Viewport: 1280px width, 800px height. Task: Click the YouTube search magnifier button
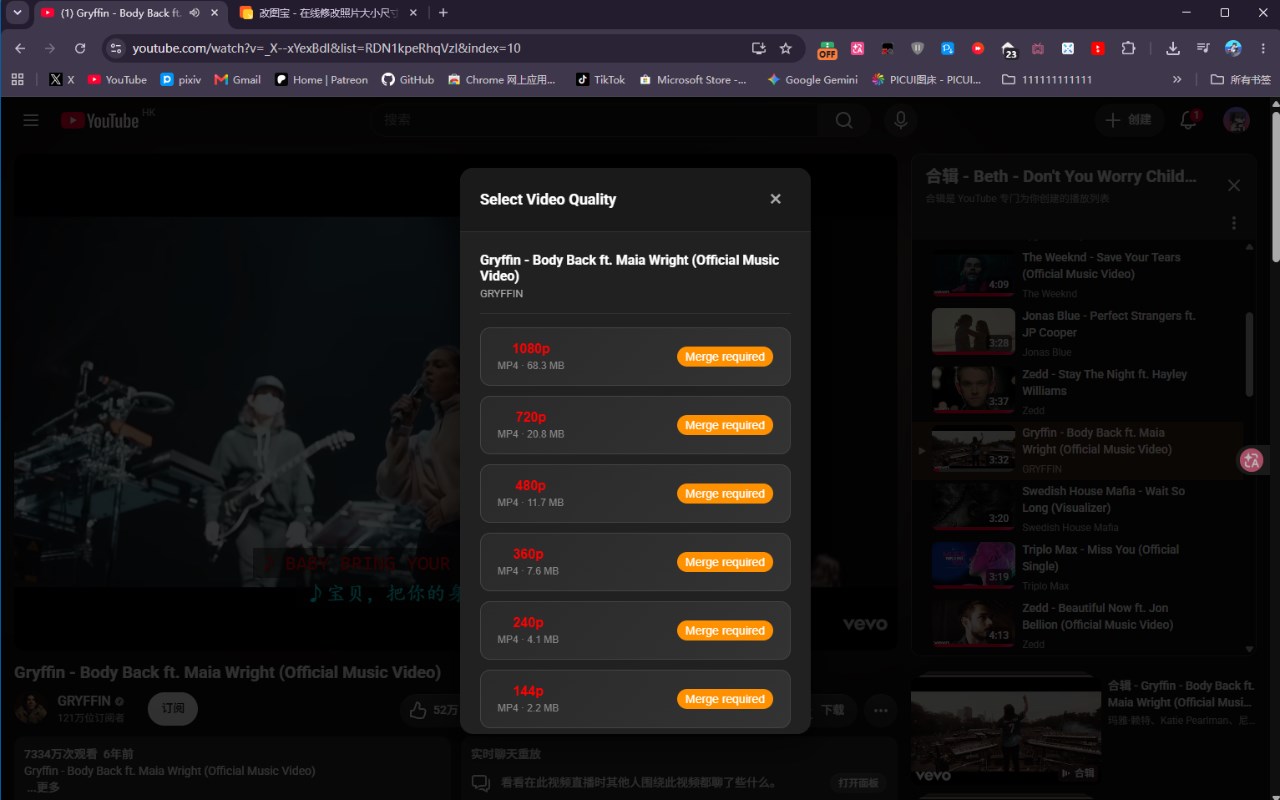(x=844, y=120)
